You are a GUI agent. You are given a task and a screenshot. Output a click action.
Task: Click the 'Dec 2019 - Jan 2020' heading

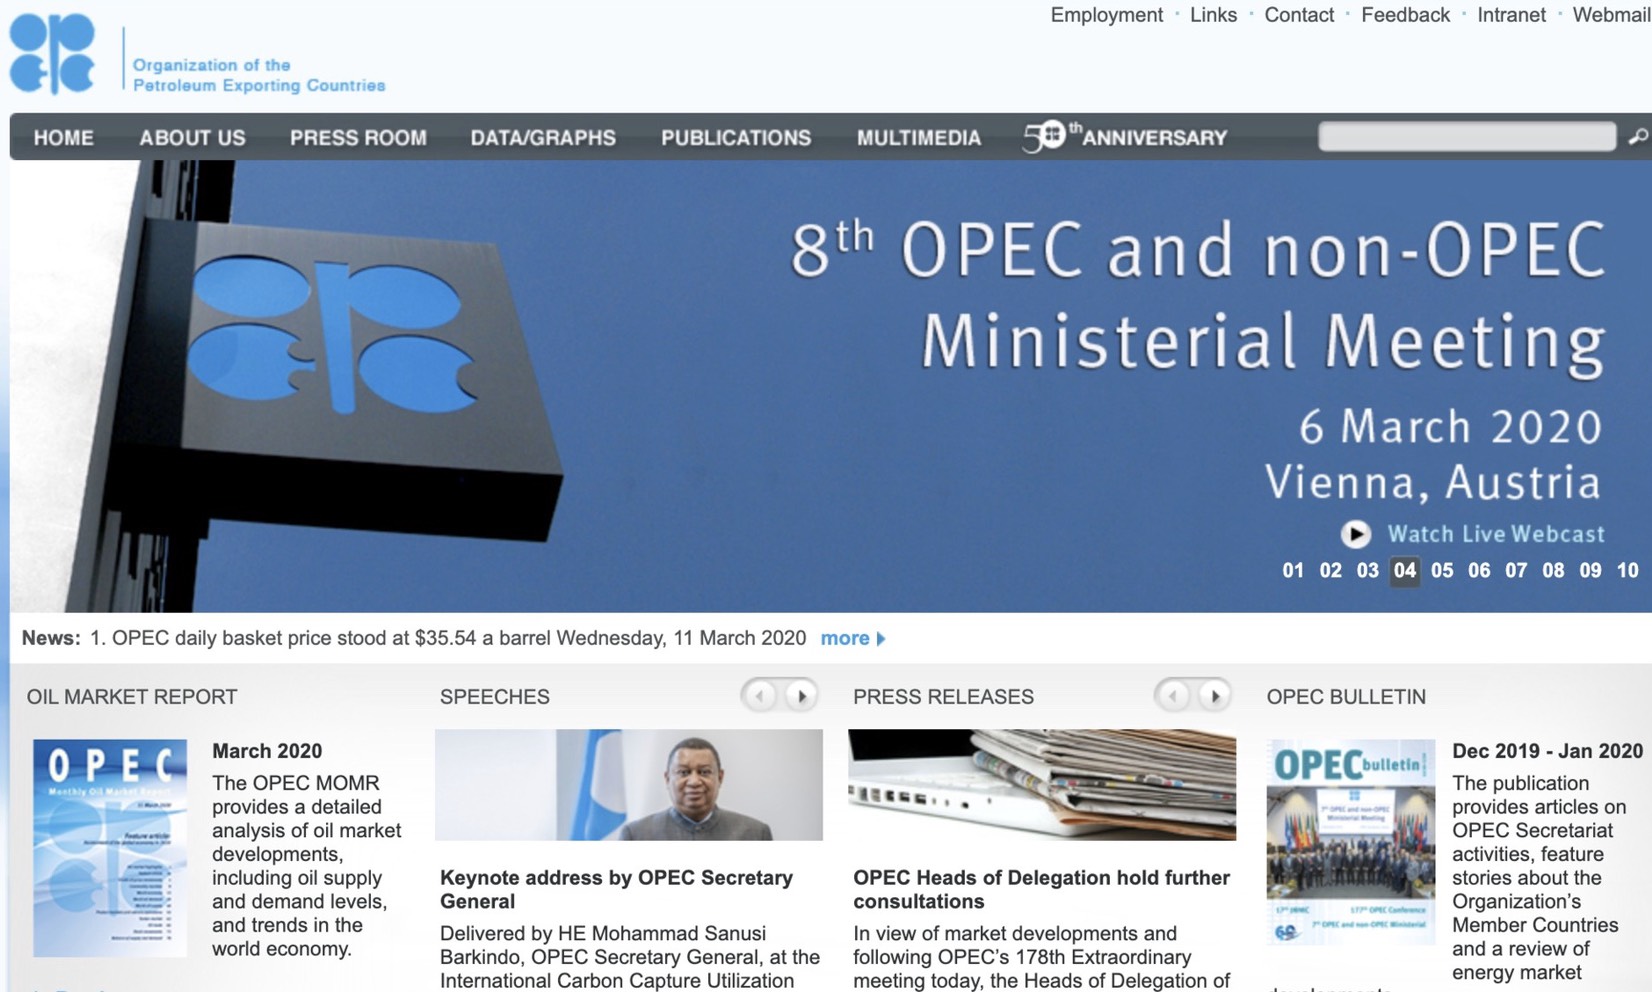[x=1547, y=751]
